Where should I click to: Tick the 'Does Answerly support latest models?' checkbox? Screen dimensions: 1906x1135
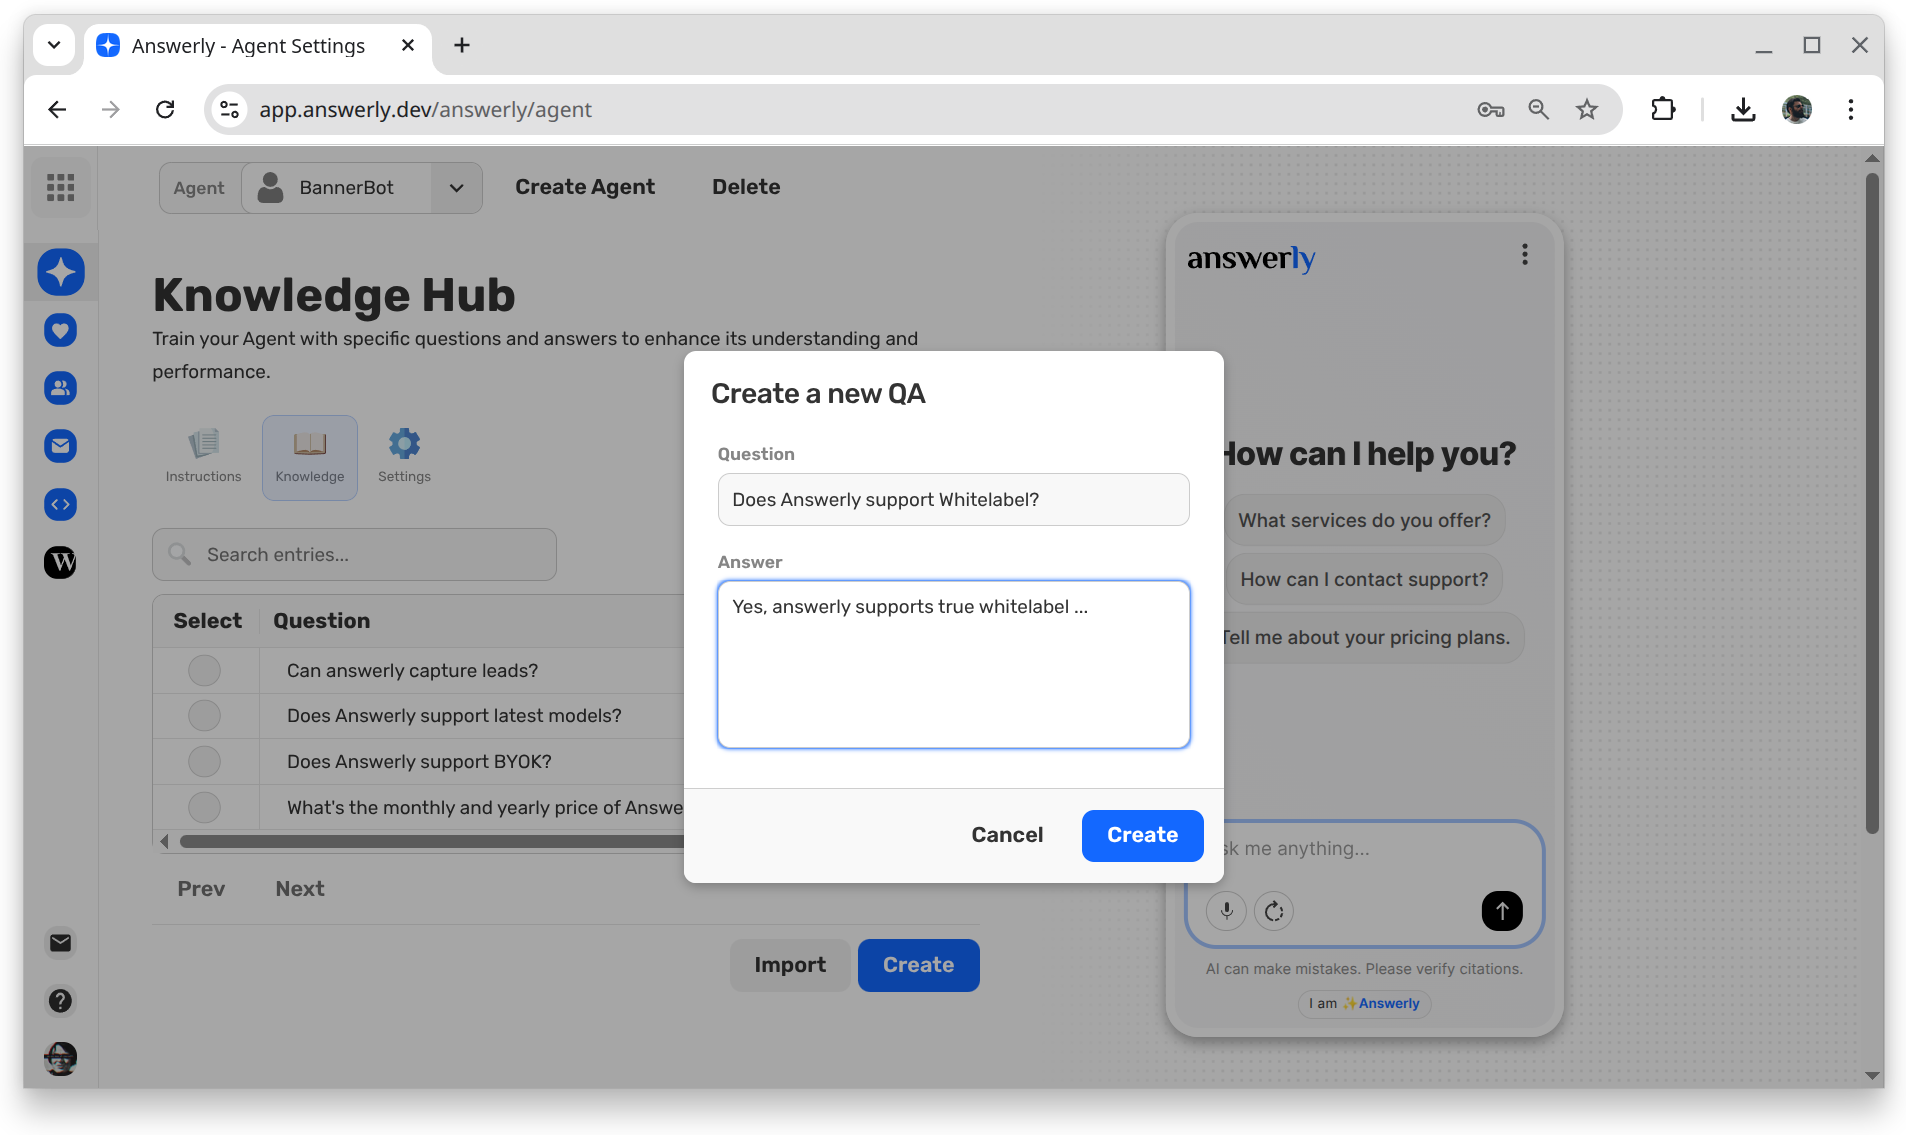204,716
